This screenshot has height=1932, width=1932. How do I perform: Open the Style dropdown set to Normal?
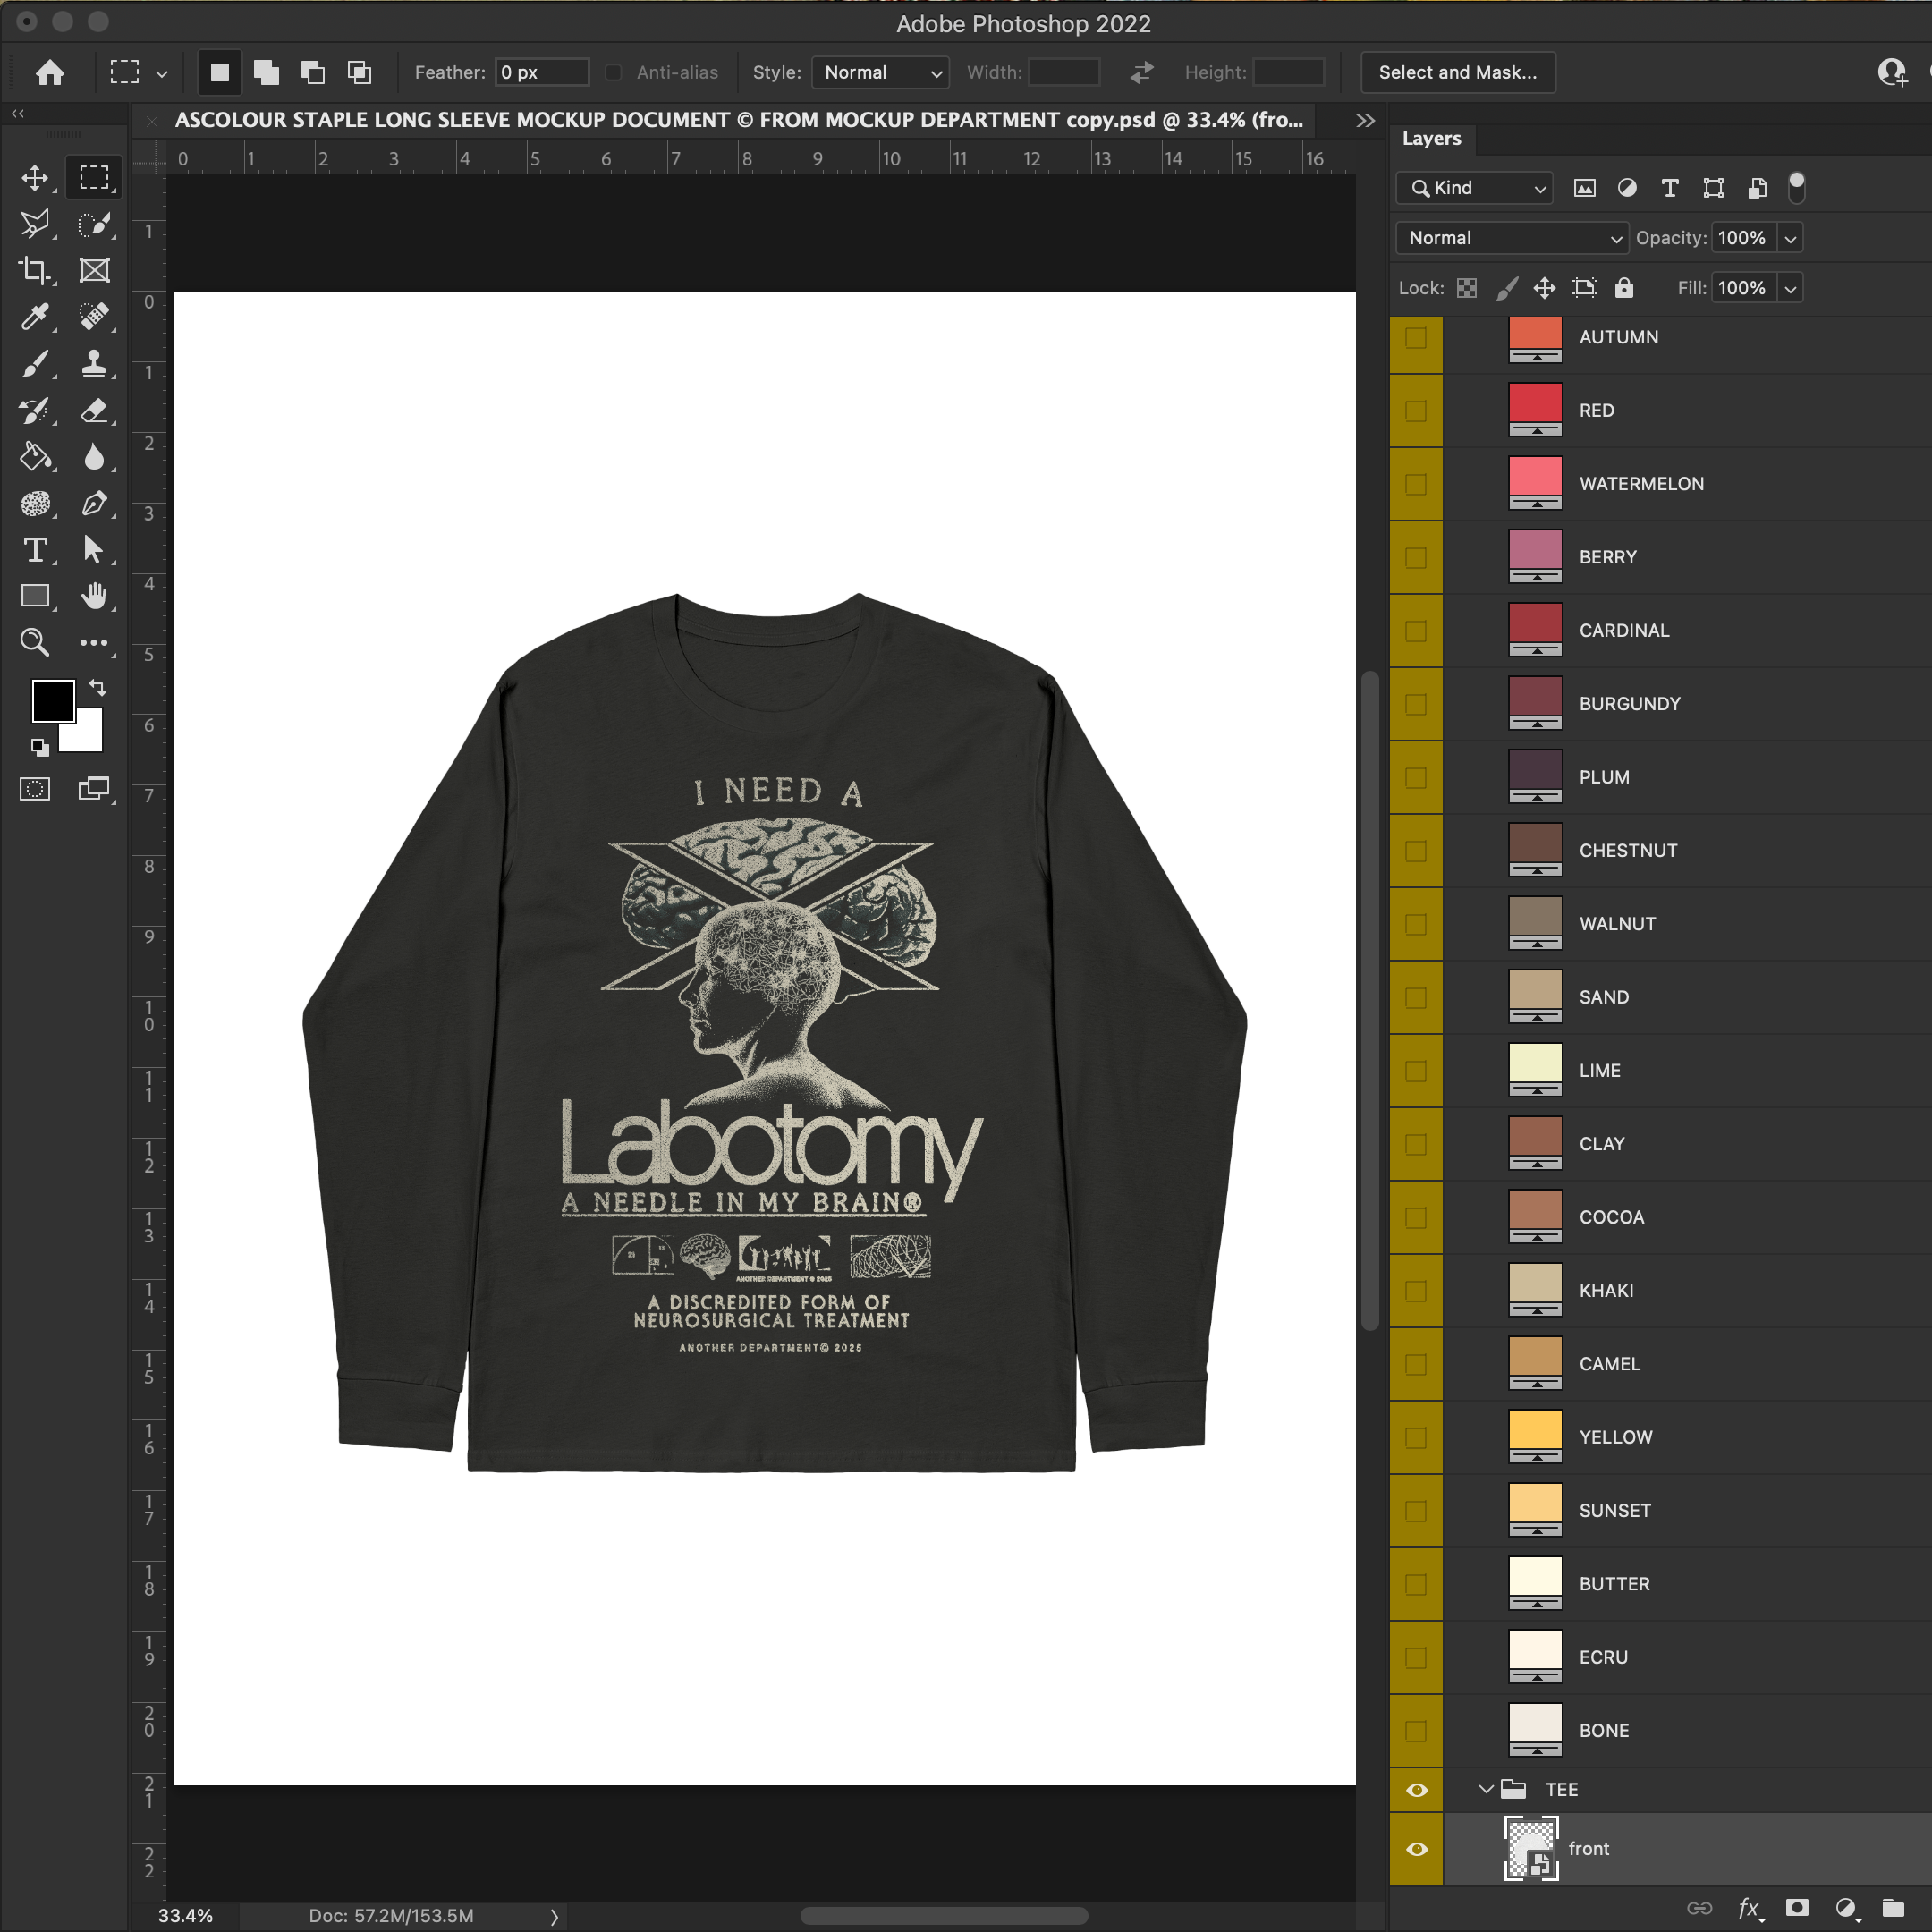click(880, 72)
